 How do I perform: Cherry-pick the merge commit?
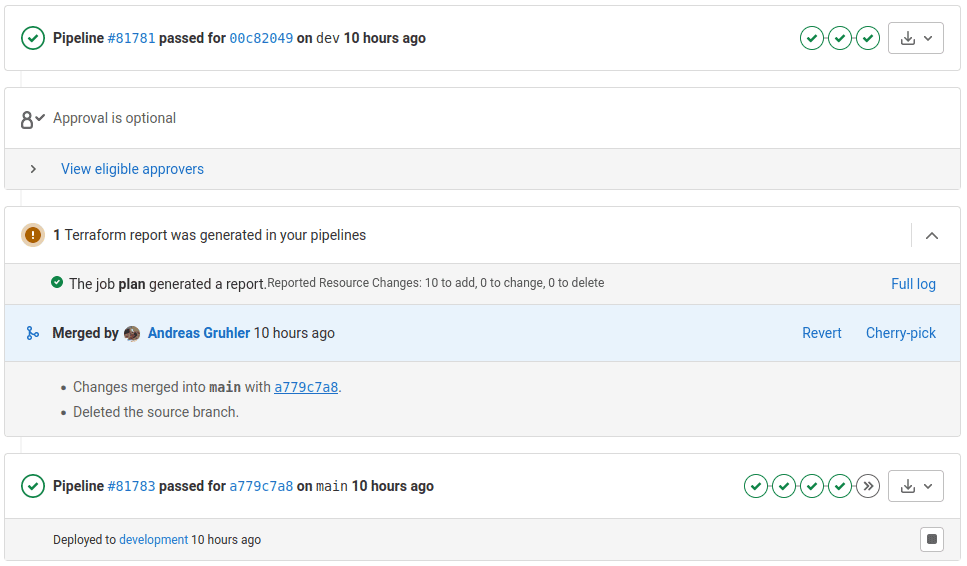900,333
